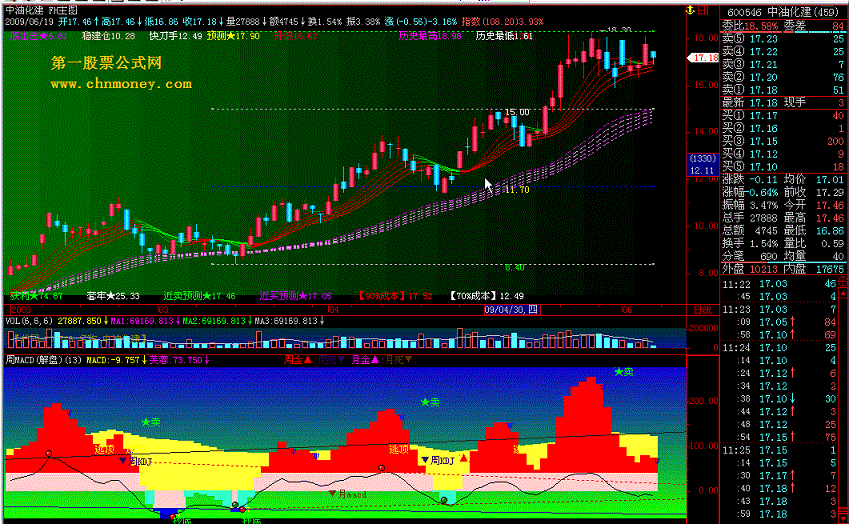The width and height of the screenshot is (849, 524).
Task: Click the 中油化建 FM主图 chart title
Action: [x=42, y=10]
